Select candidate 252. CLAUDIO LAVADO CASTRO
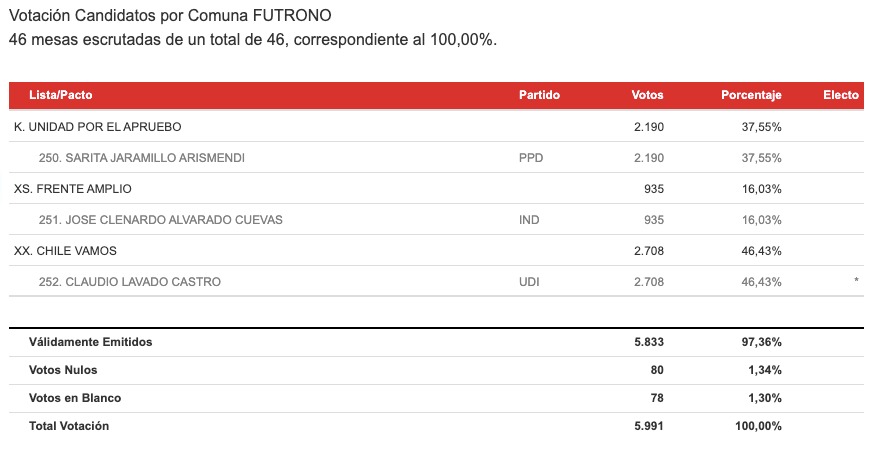Screen dimensions: 885x458 tap(130, 282)
